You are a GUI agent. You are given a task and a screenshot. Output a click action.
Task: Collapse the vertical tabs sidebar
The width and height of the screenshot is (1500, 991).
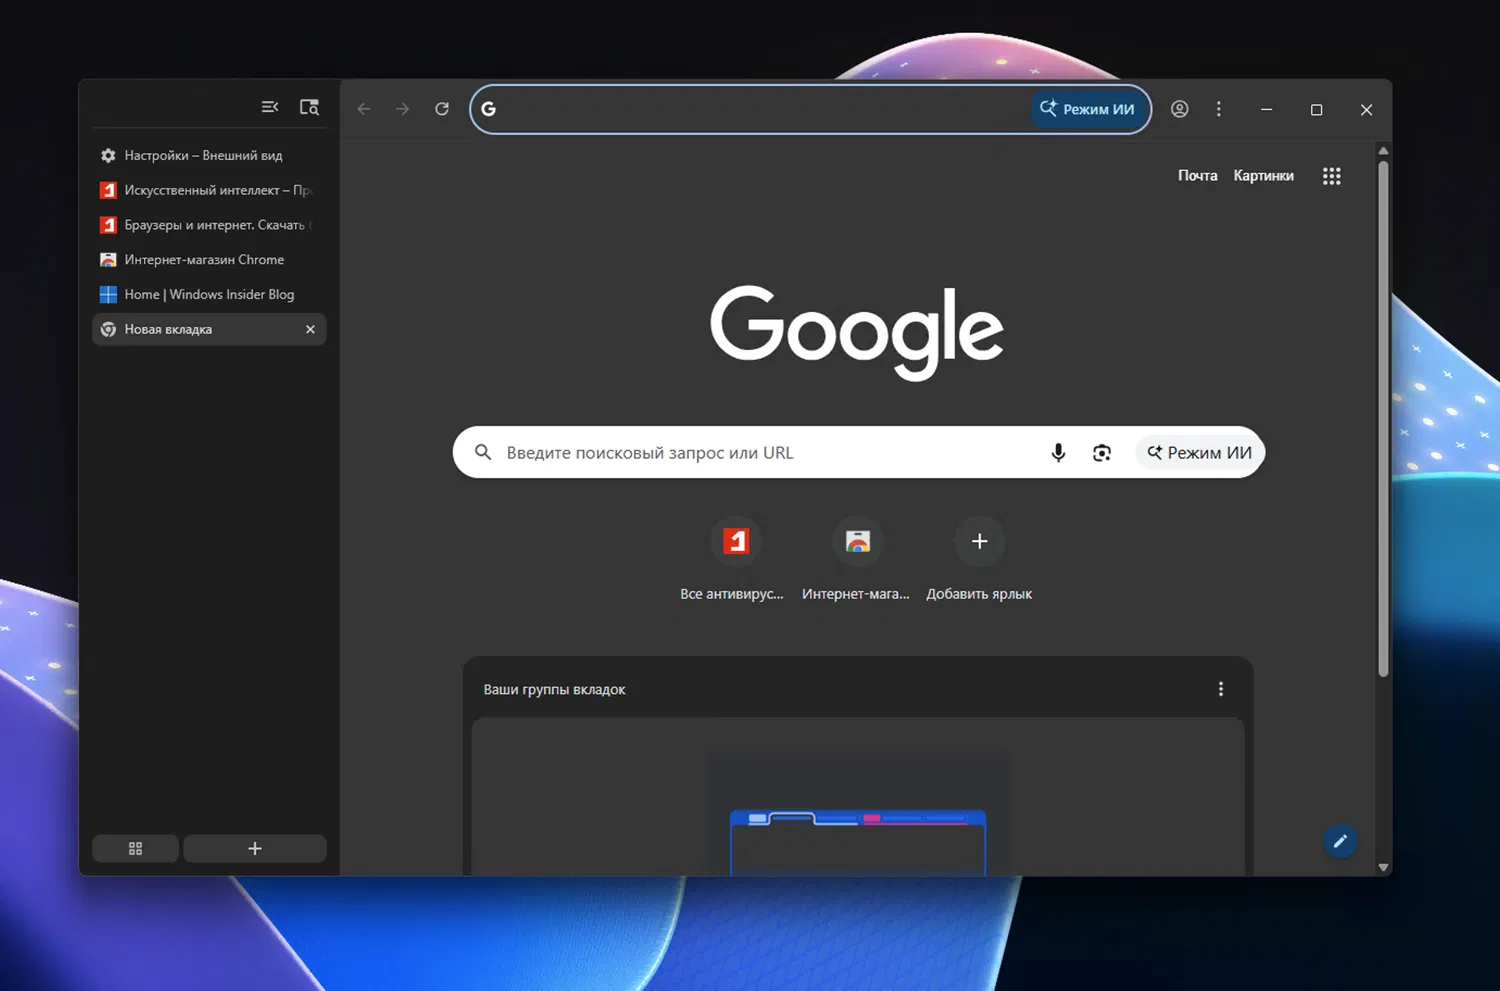(x=270, y=107)
